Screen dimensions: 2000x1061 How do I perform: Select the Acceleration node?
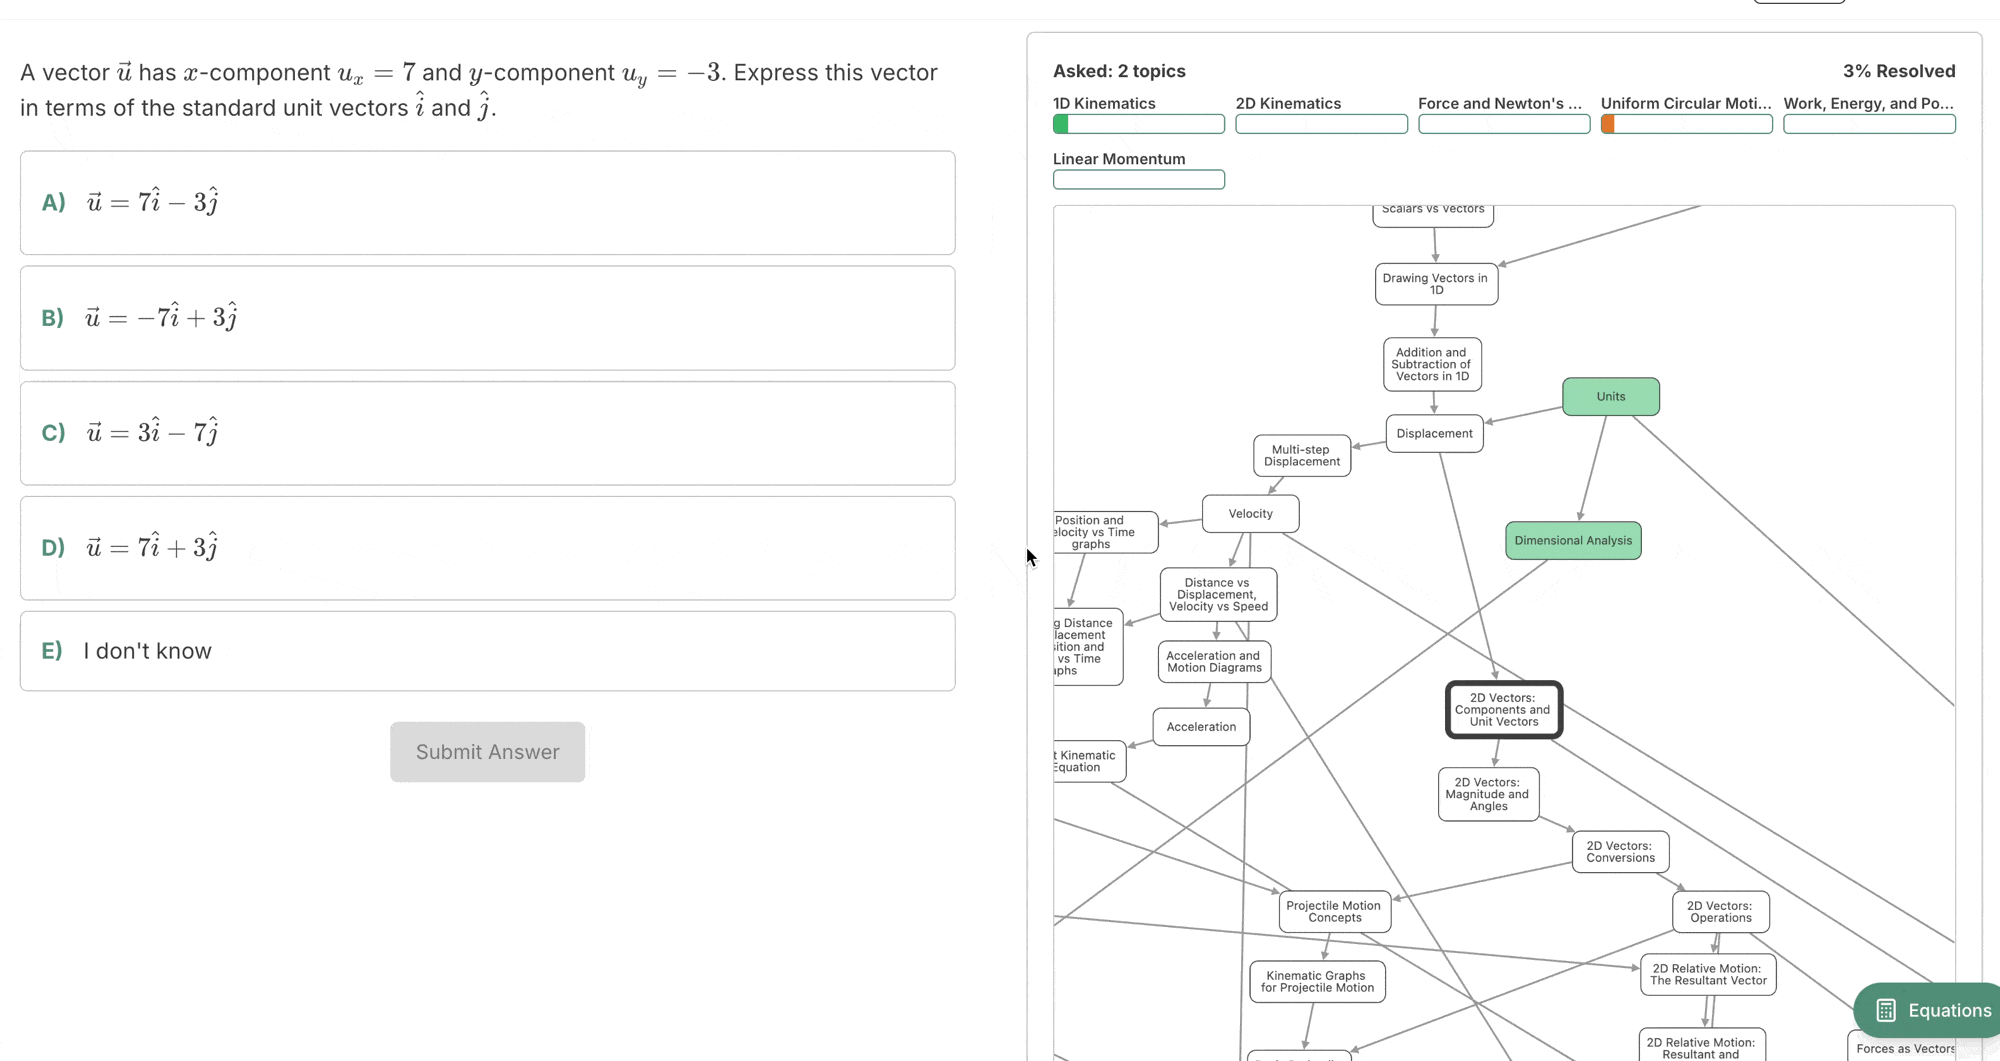tap(1200, 726)
